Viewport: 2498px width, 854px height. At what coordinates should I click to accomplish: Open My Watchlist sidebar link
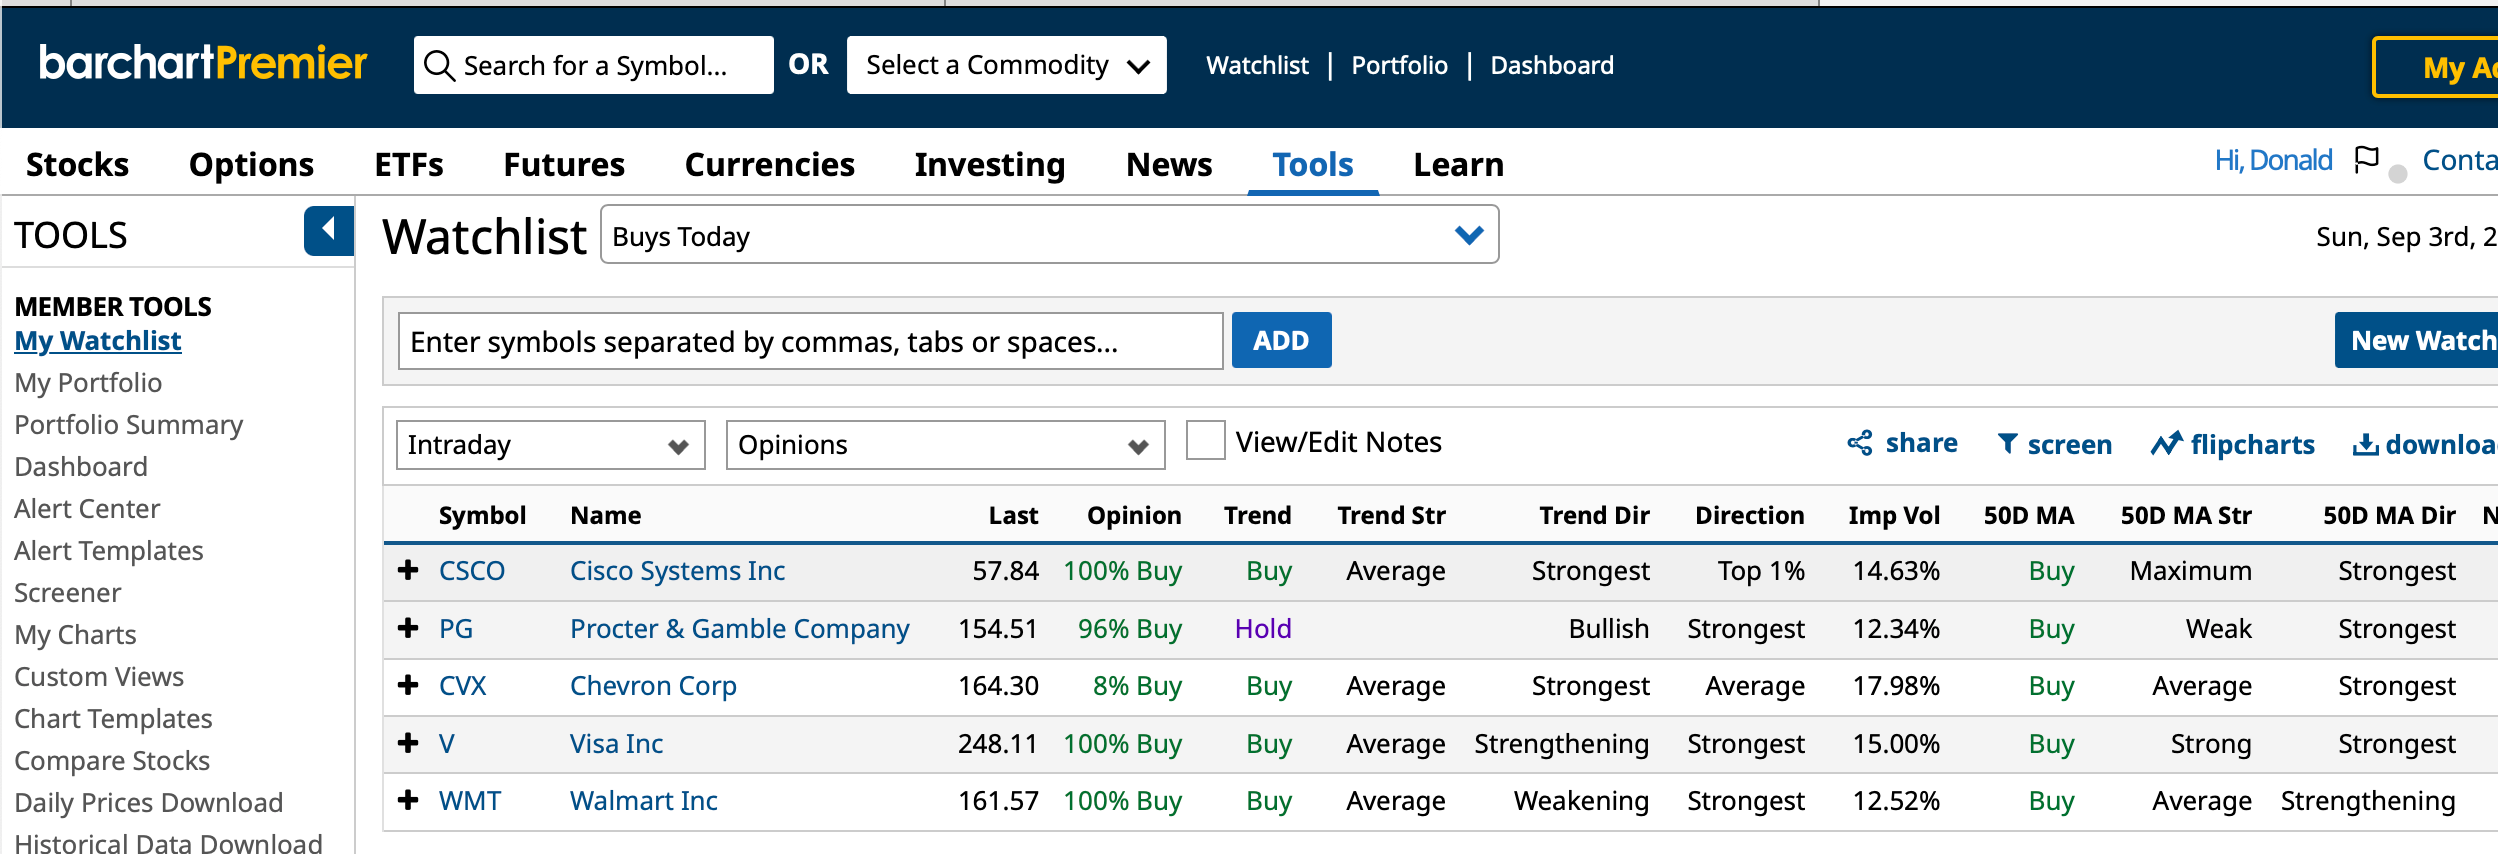click(98, 340)
